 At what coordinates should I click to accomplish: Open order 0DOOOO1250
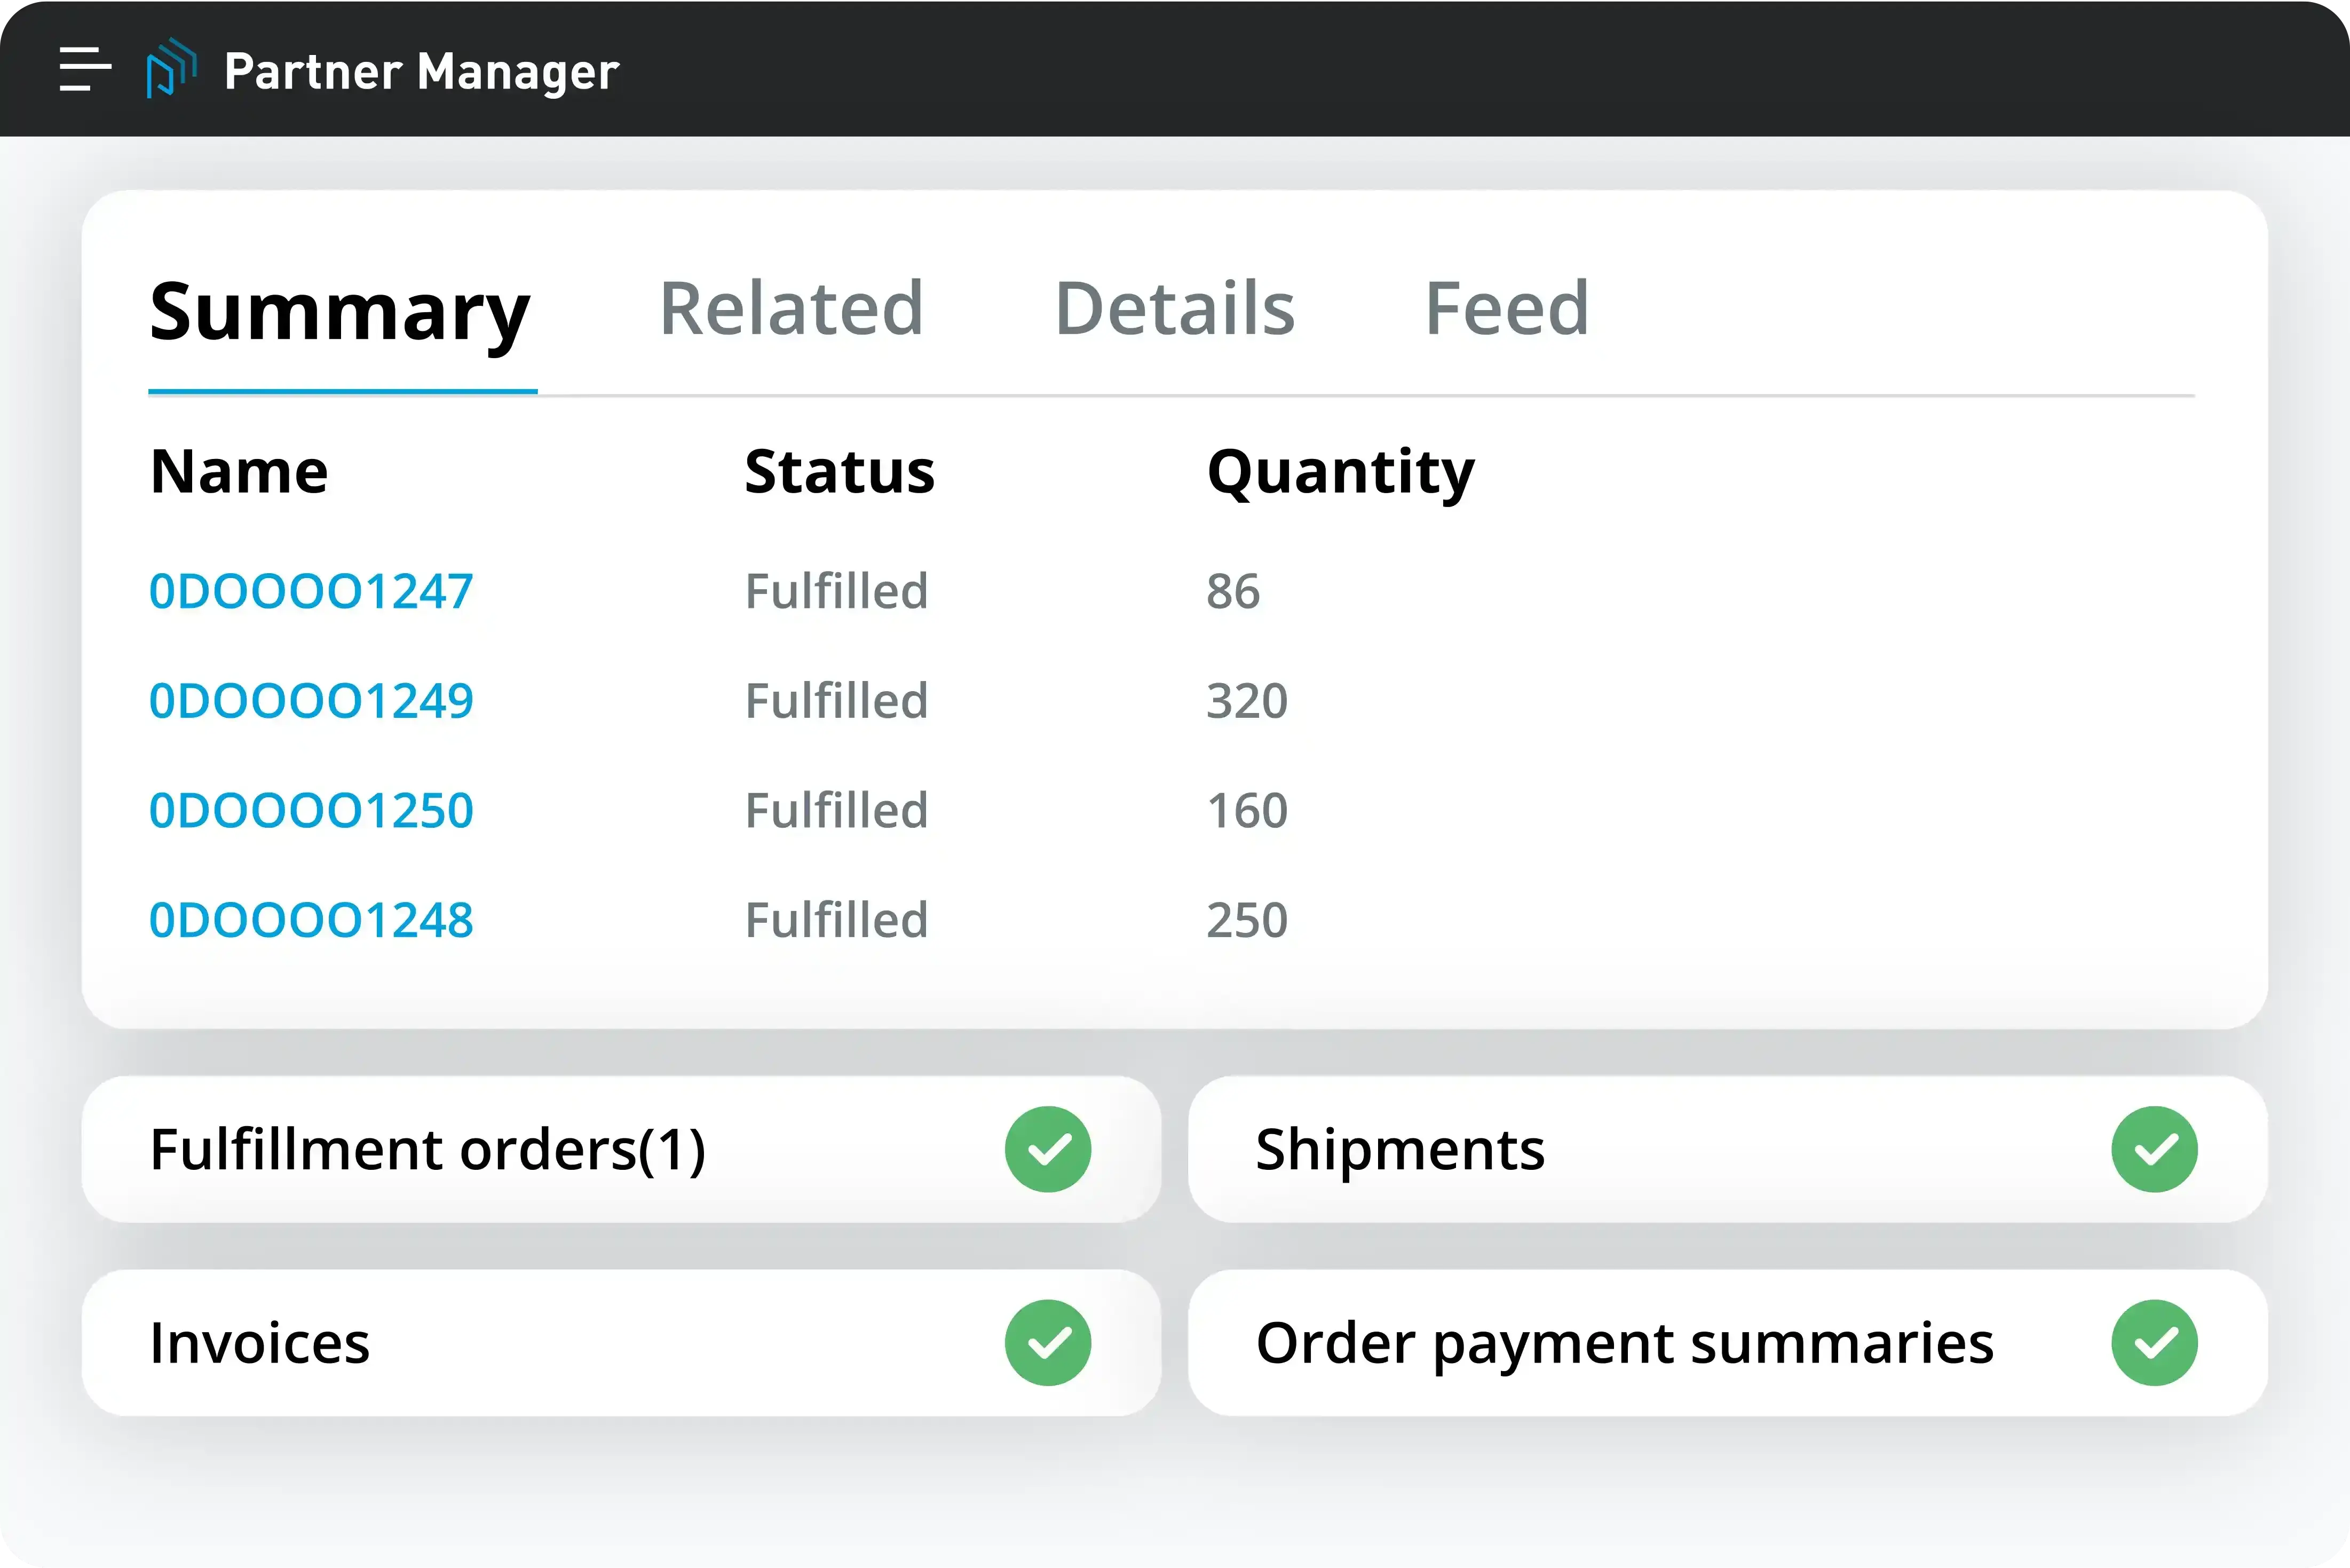(x=311, y=809)
